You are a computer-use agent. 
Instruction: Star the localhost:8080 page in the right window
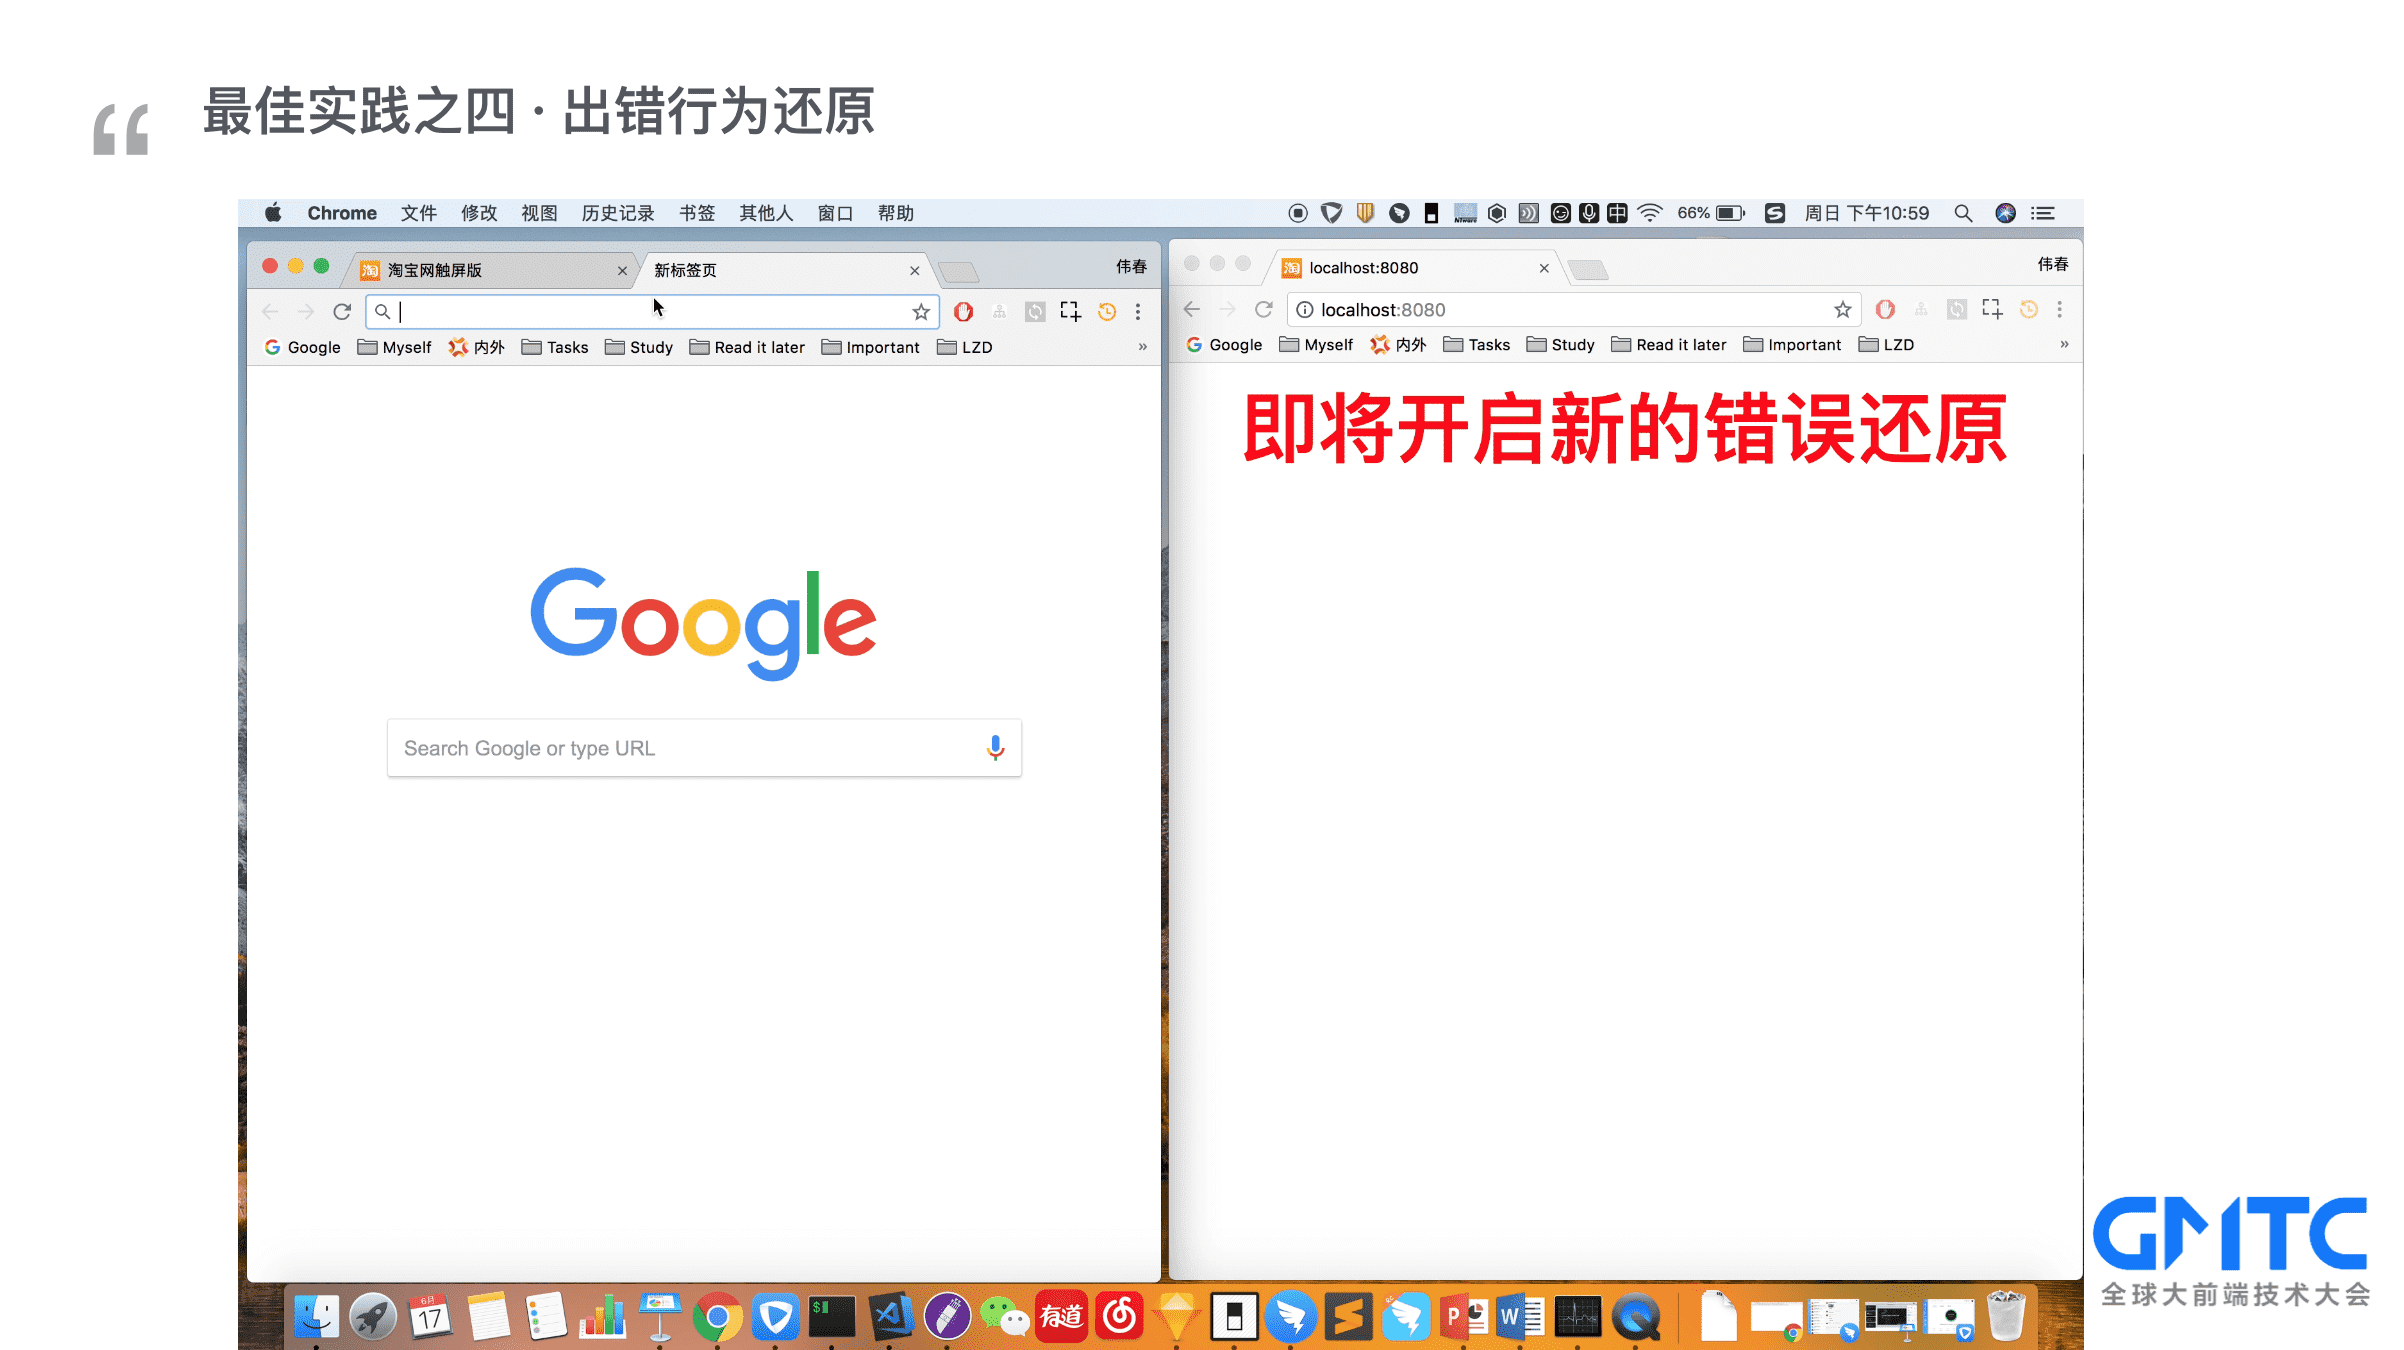coord(1843,310)
